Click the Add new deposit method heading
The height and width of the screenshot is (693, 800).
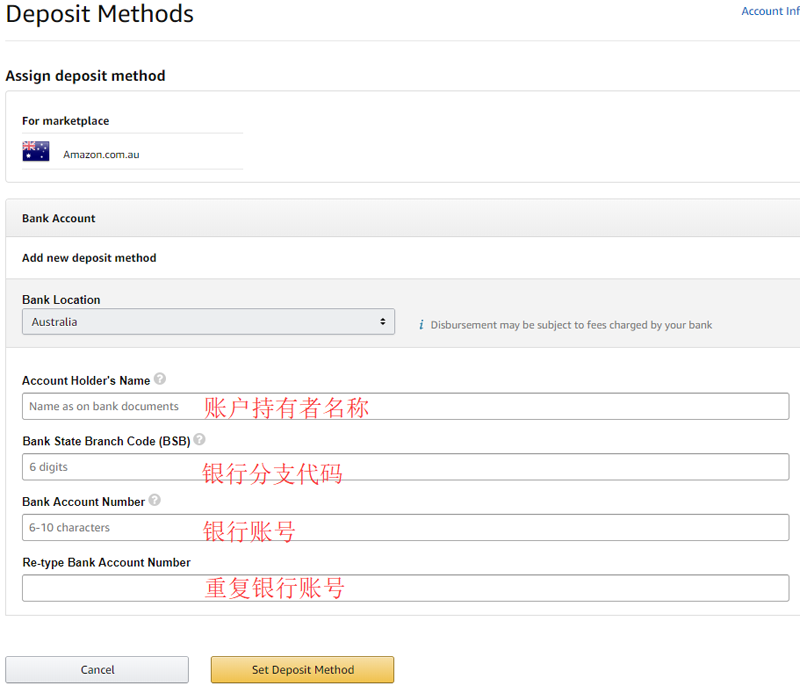click(89, 258)
